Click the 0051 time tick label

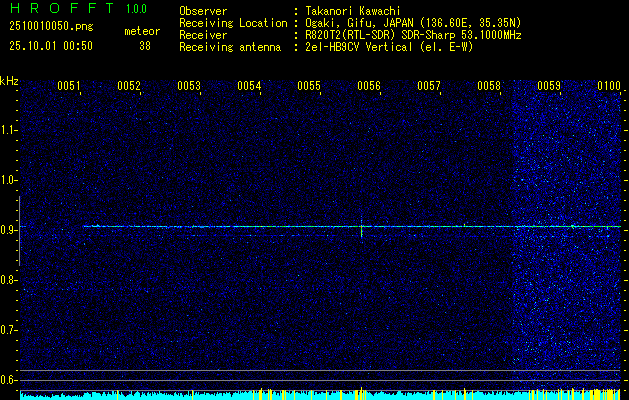tap(69, 85)
